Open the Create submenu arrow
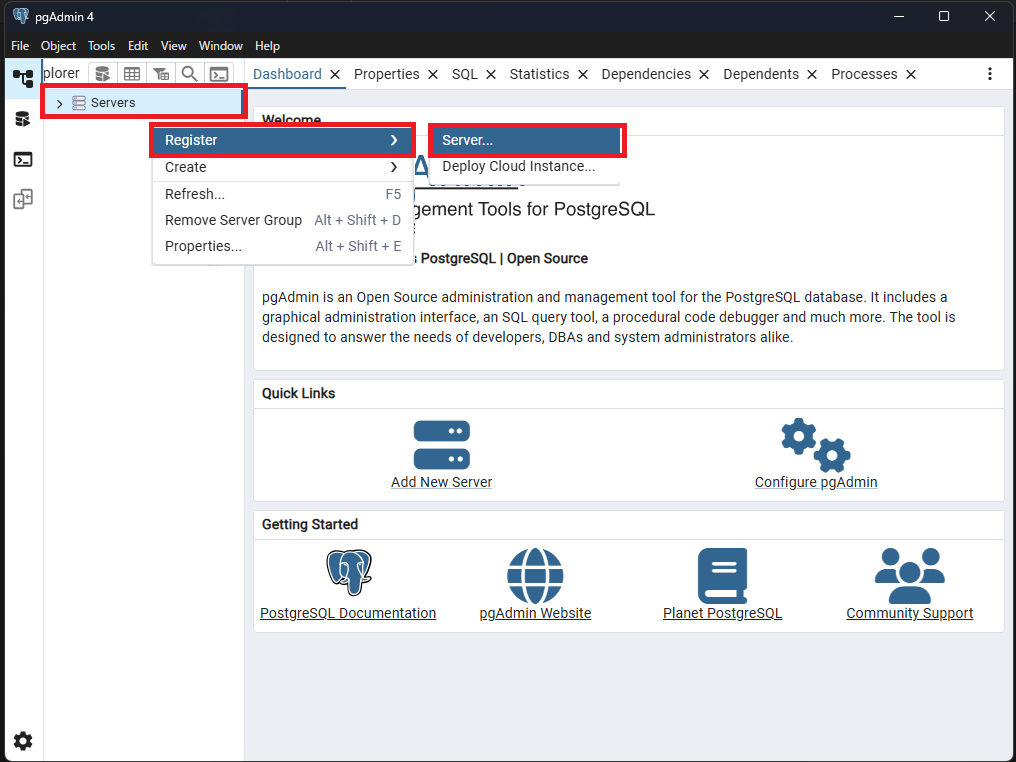1016x762 pixels. coord(394,167)
